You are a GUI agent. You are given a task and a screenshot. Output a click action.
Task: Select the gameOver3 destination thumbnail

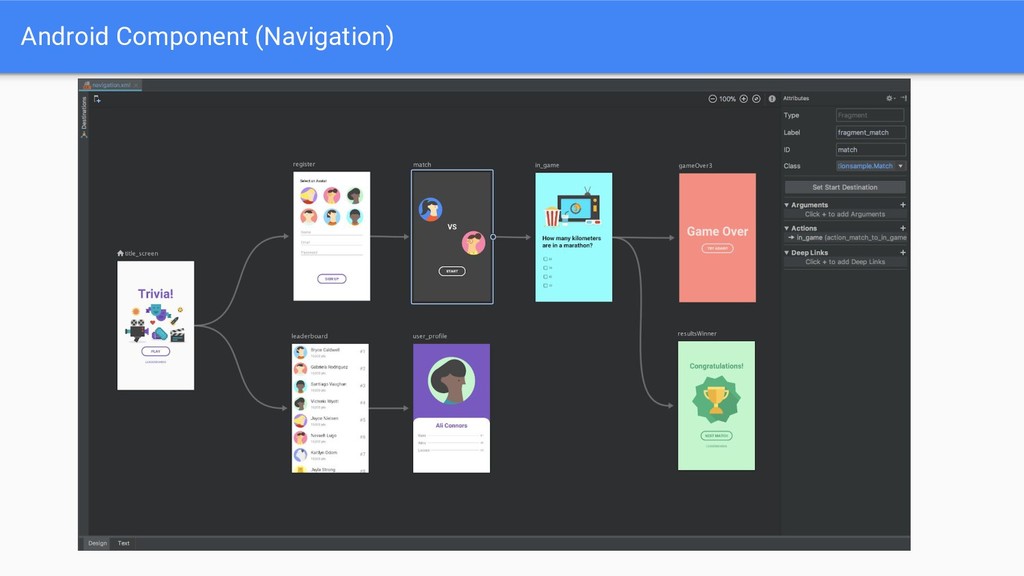[x=717, y=238]
